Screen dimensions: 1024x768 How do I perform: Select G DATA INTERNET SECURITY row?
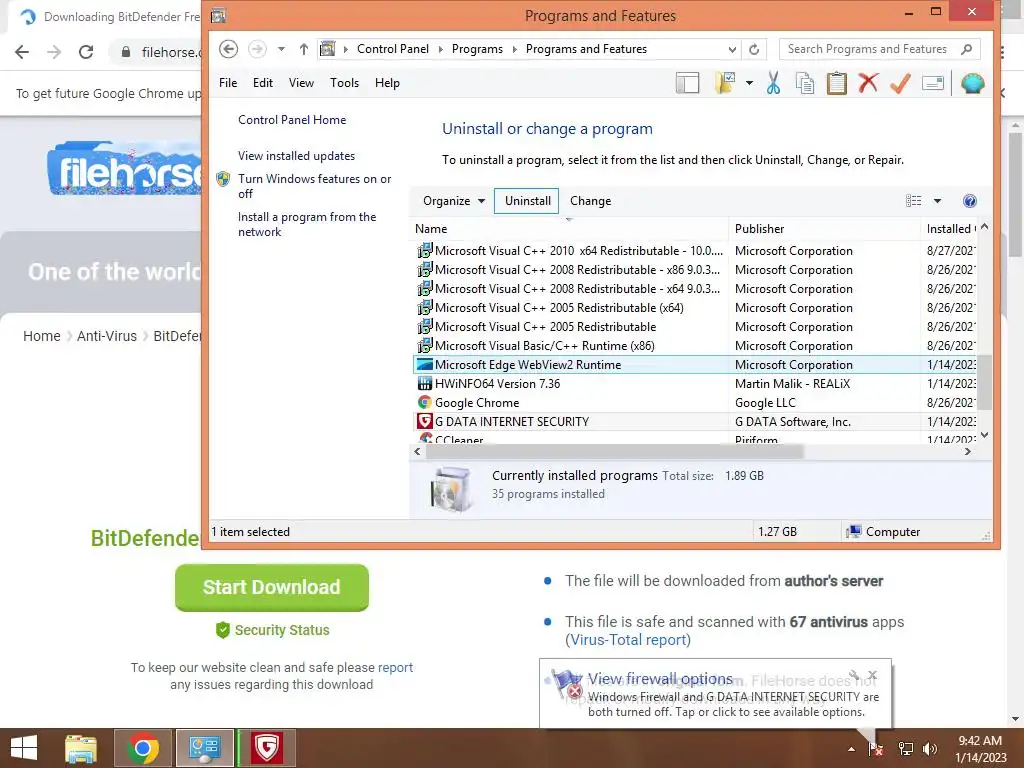point(695,421)
